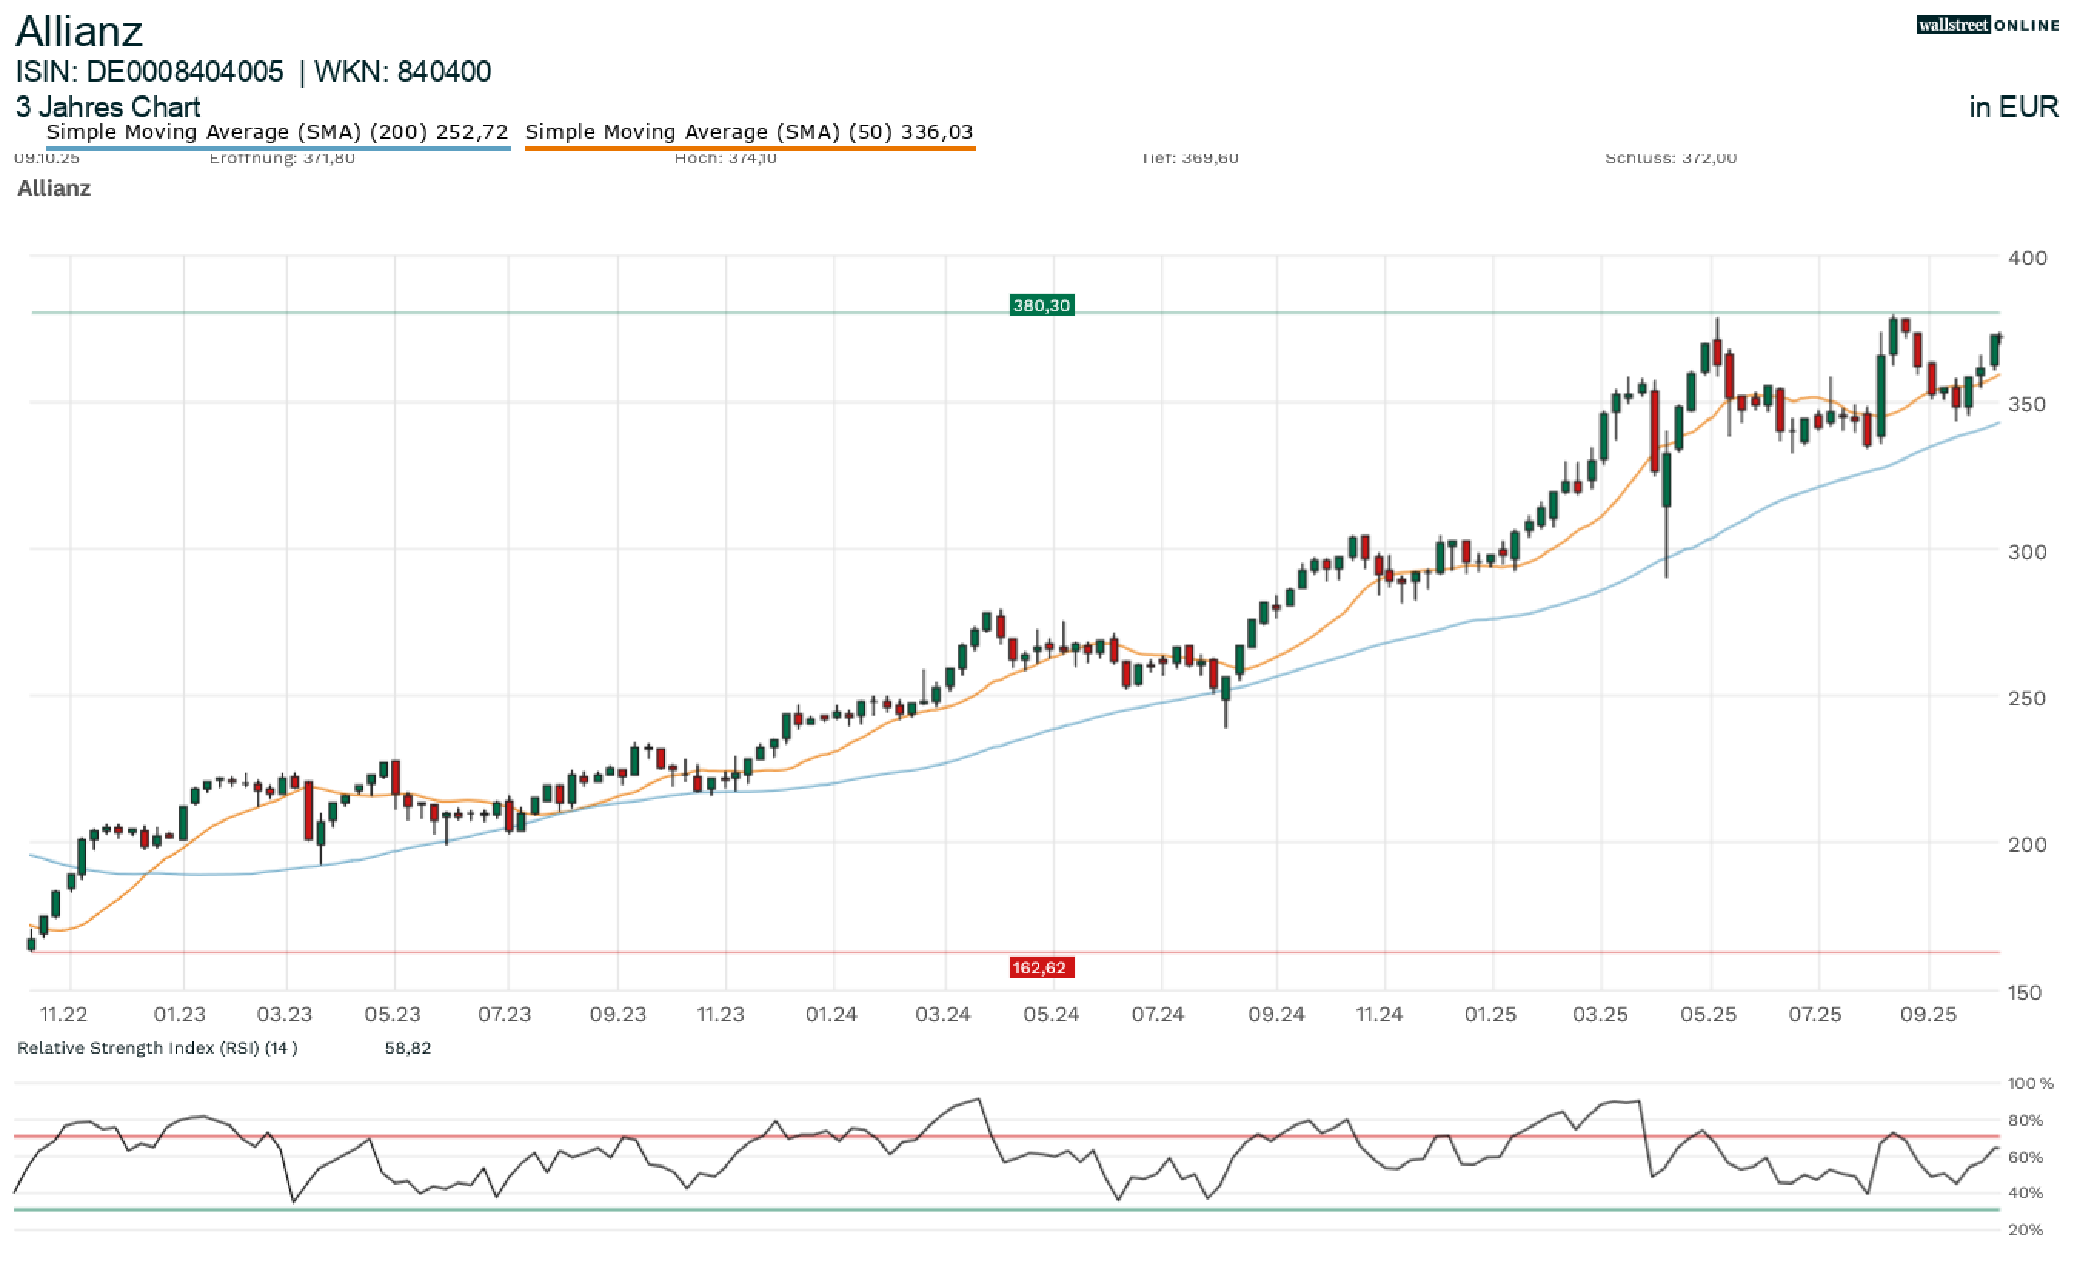Viewport: 2077px width, 1280px height.
Task: Select the SMA (200) legend entry
Action: (x=277, y=132)
